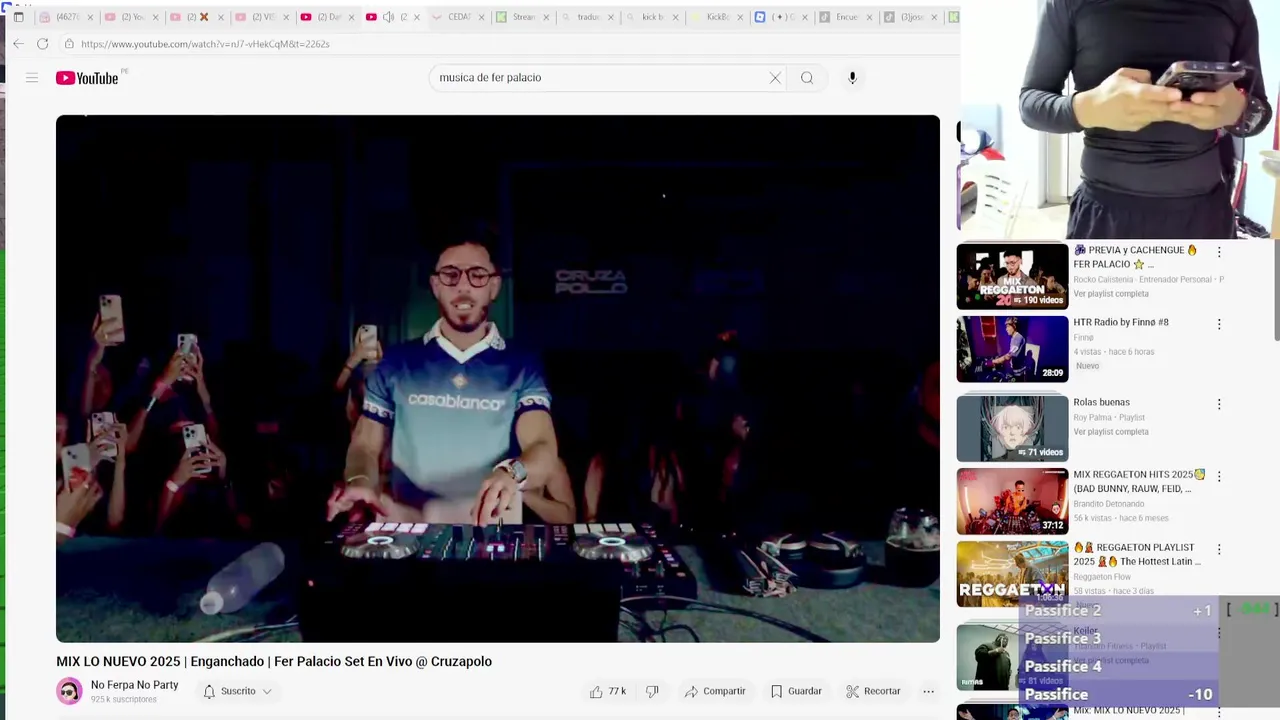1280x720 pixels.
Task: Run the search with the magnifier button
Action: (x=807, y=78)
